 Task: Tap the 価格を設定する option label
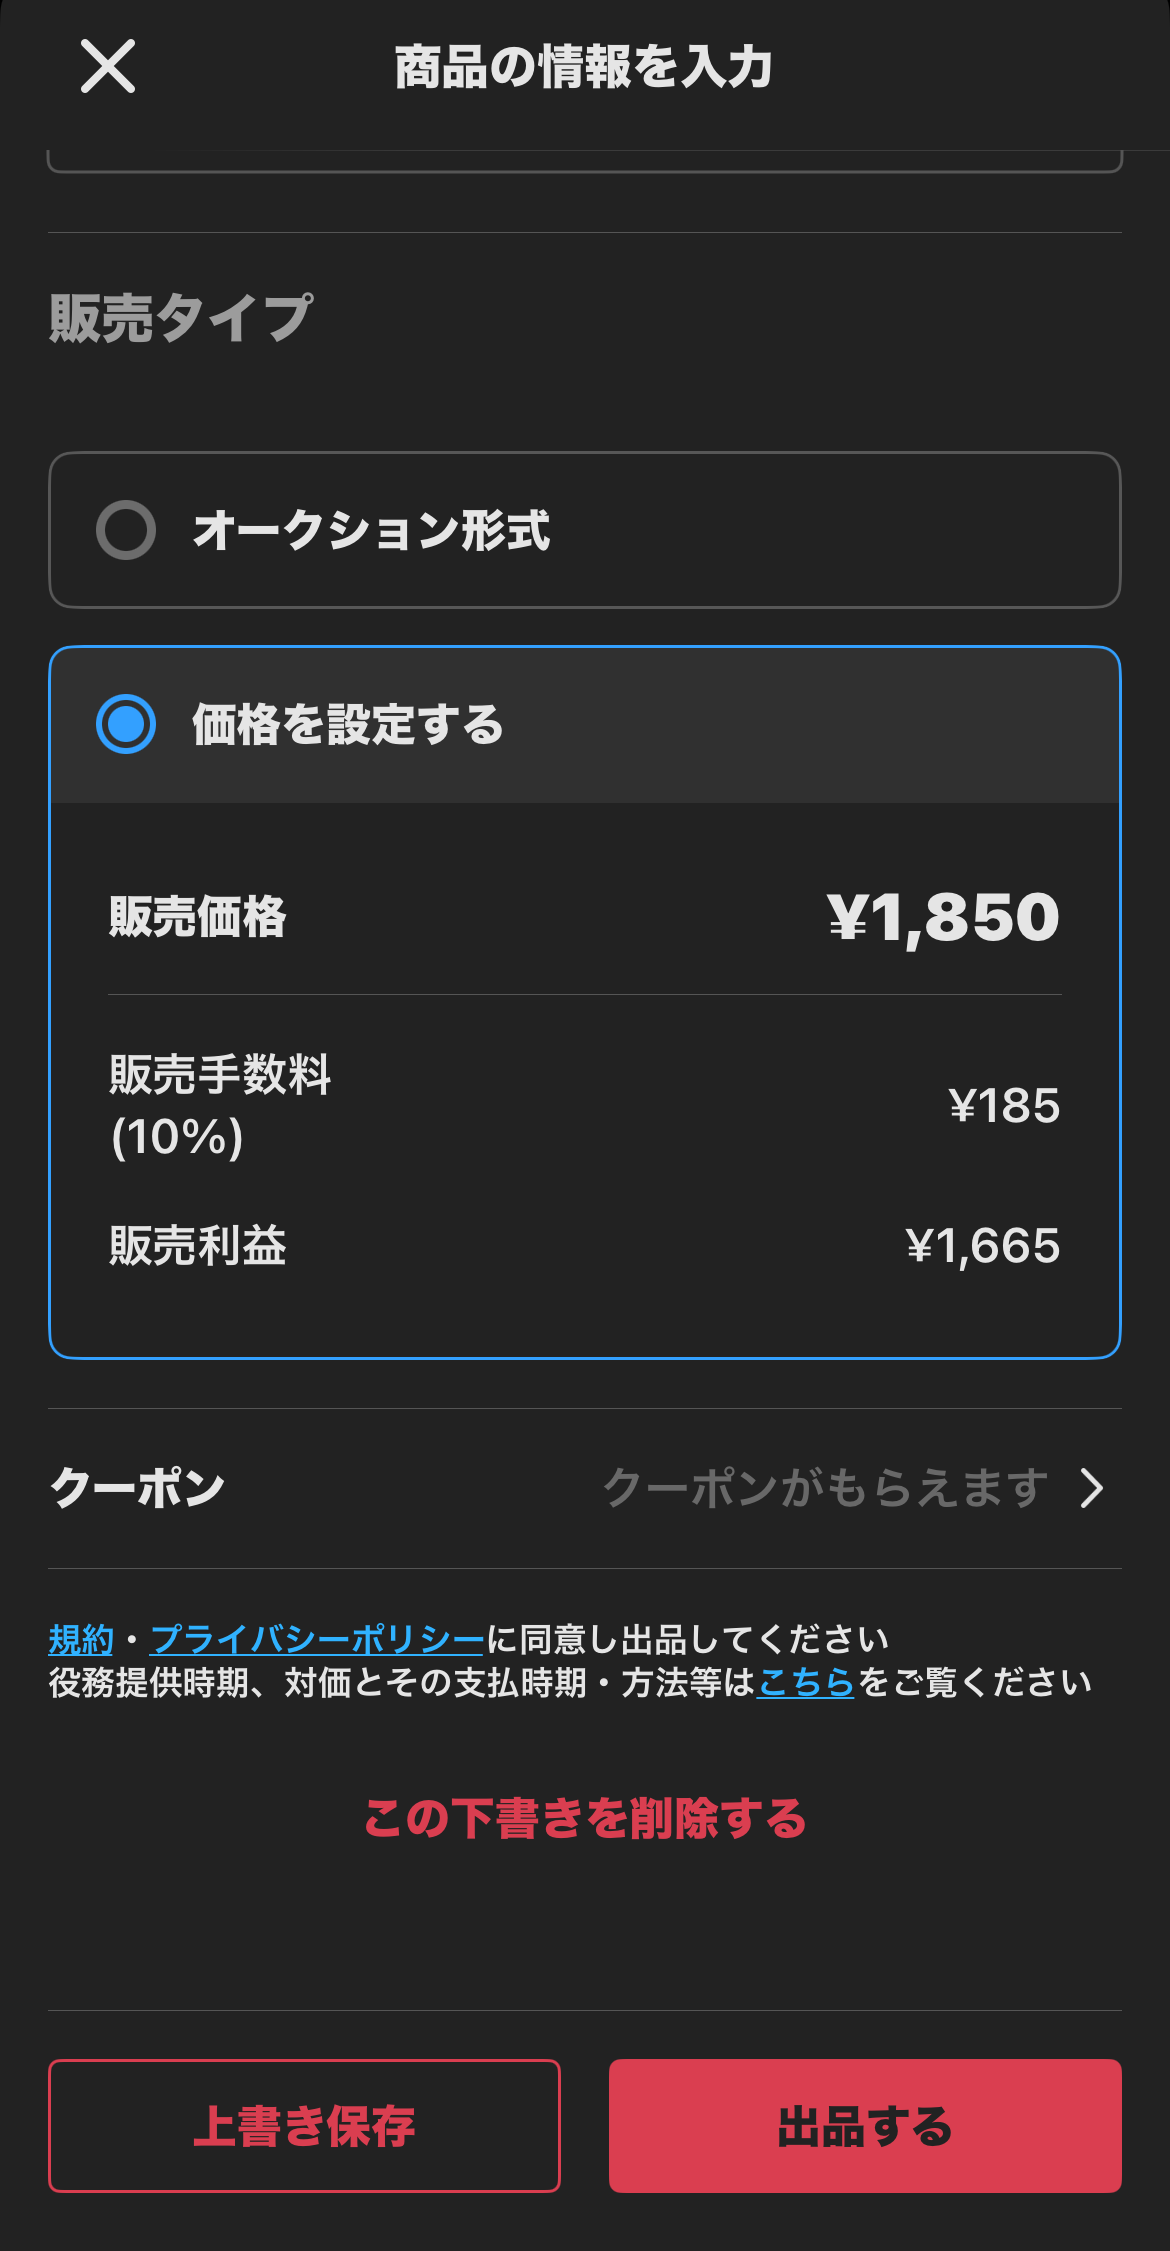pos(348,724)
